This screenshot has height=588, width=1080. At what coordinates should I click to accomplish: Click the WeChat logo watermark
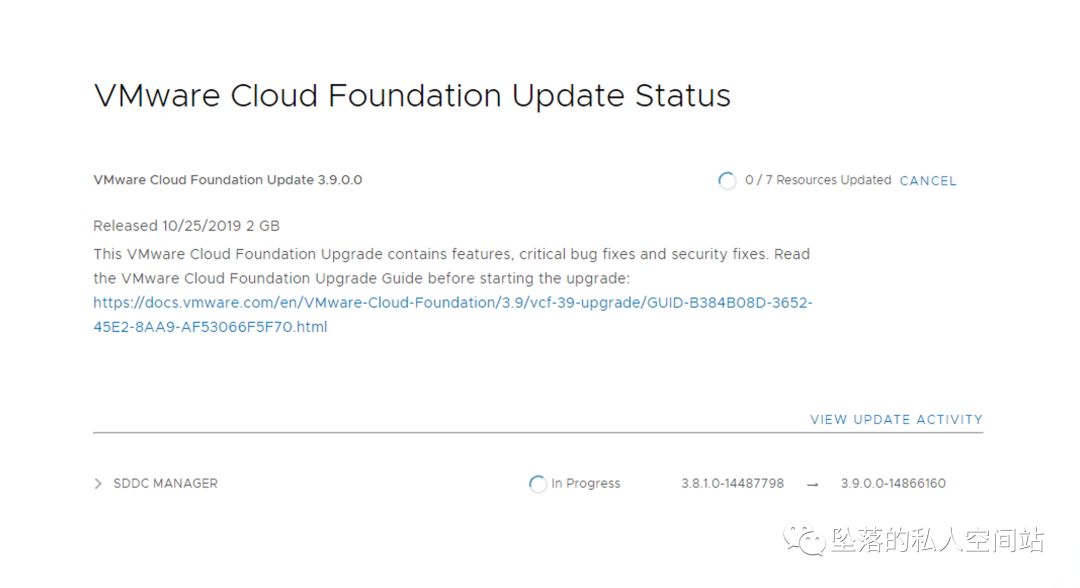[x=805, y=541]
